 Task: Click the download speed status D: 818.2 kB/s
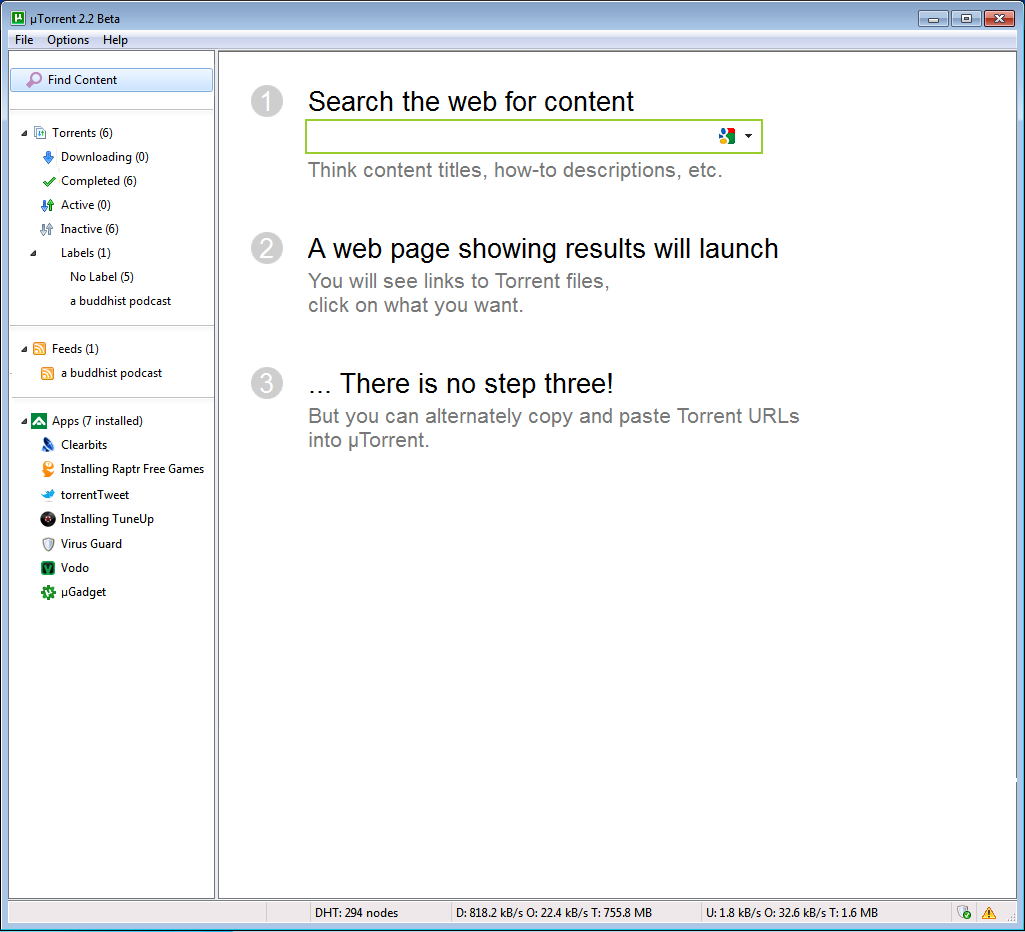(554, 912)
